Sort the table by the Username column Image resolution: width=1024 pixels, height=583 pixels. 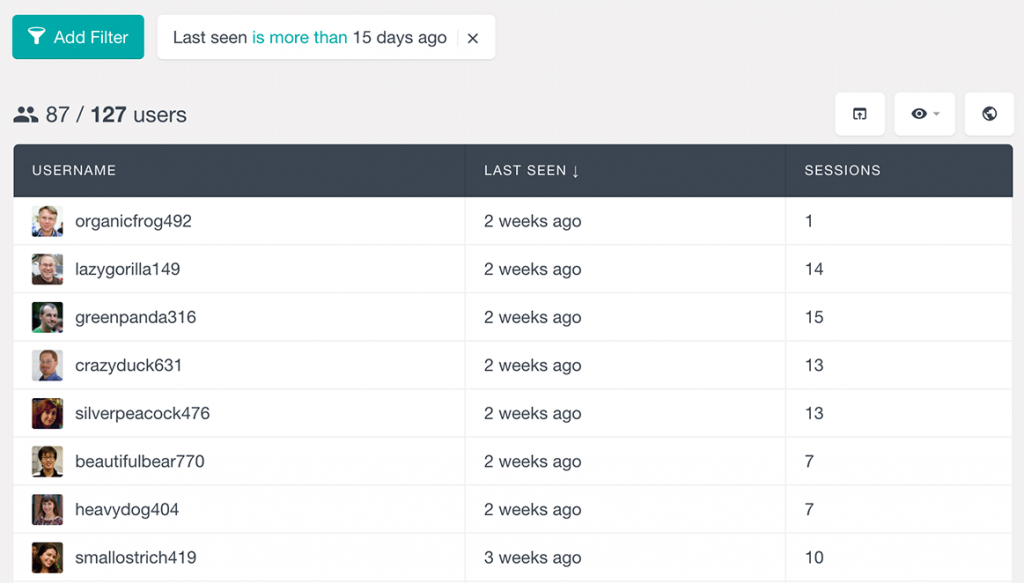point(73,170)
